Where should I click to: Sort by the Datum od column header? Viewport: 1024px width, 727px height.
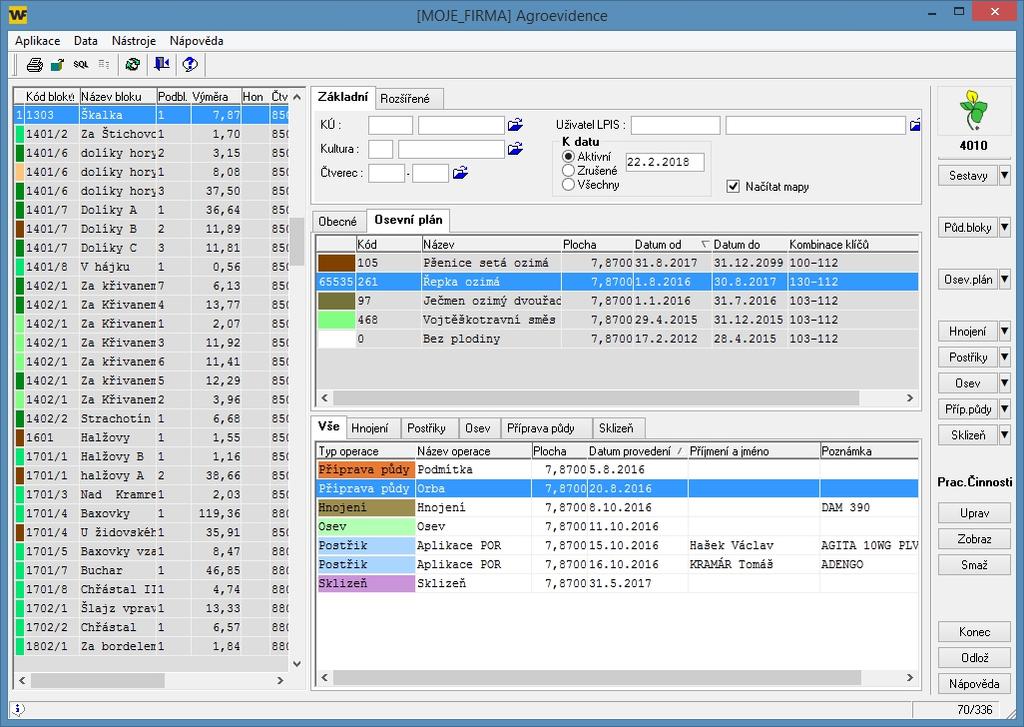671,244
